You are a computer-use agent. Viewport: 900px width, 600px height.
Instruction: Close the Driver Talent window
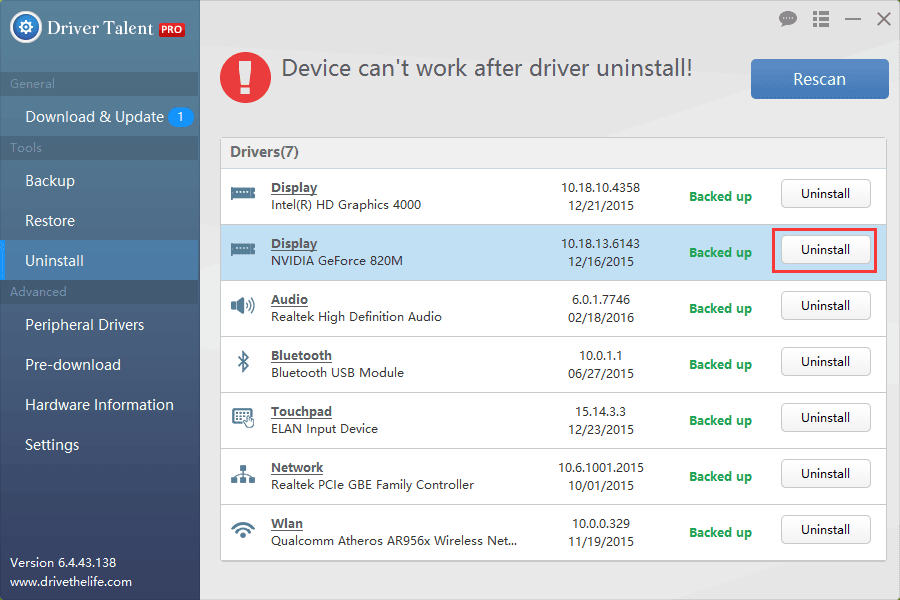tap(884, 19)
